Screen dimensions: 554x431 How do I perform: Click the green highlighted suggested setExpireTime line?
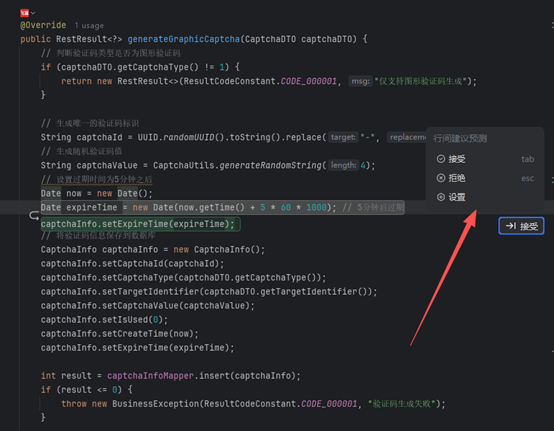click(x=140, y=224)
